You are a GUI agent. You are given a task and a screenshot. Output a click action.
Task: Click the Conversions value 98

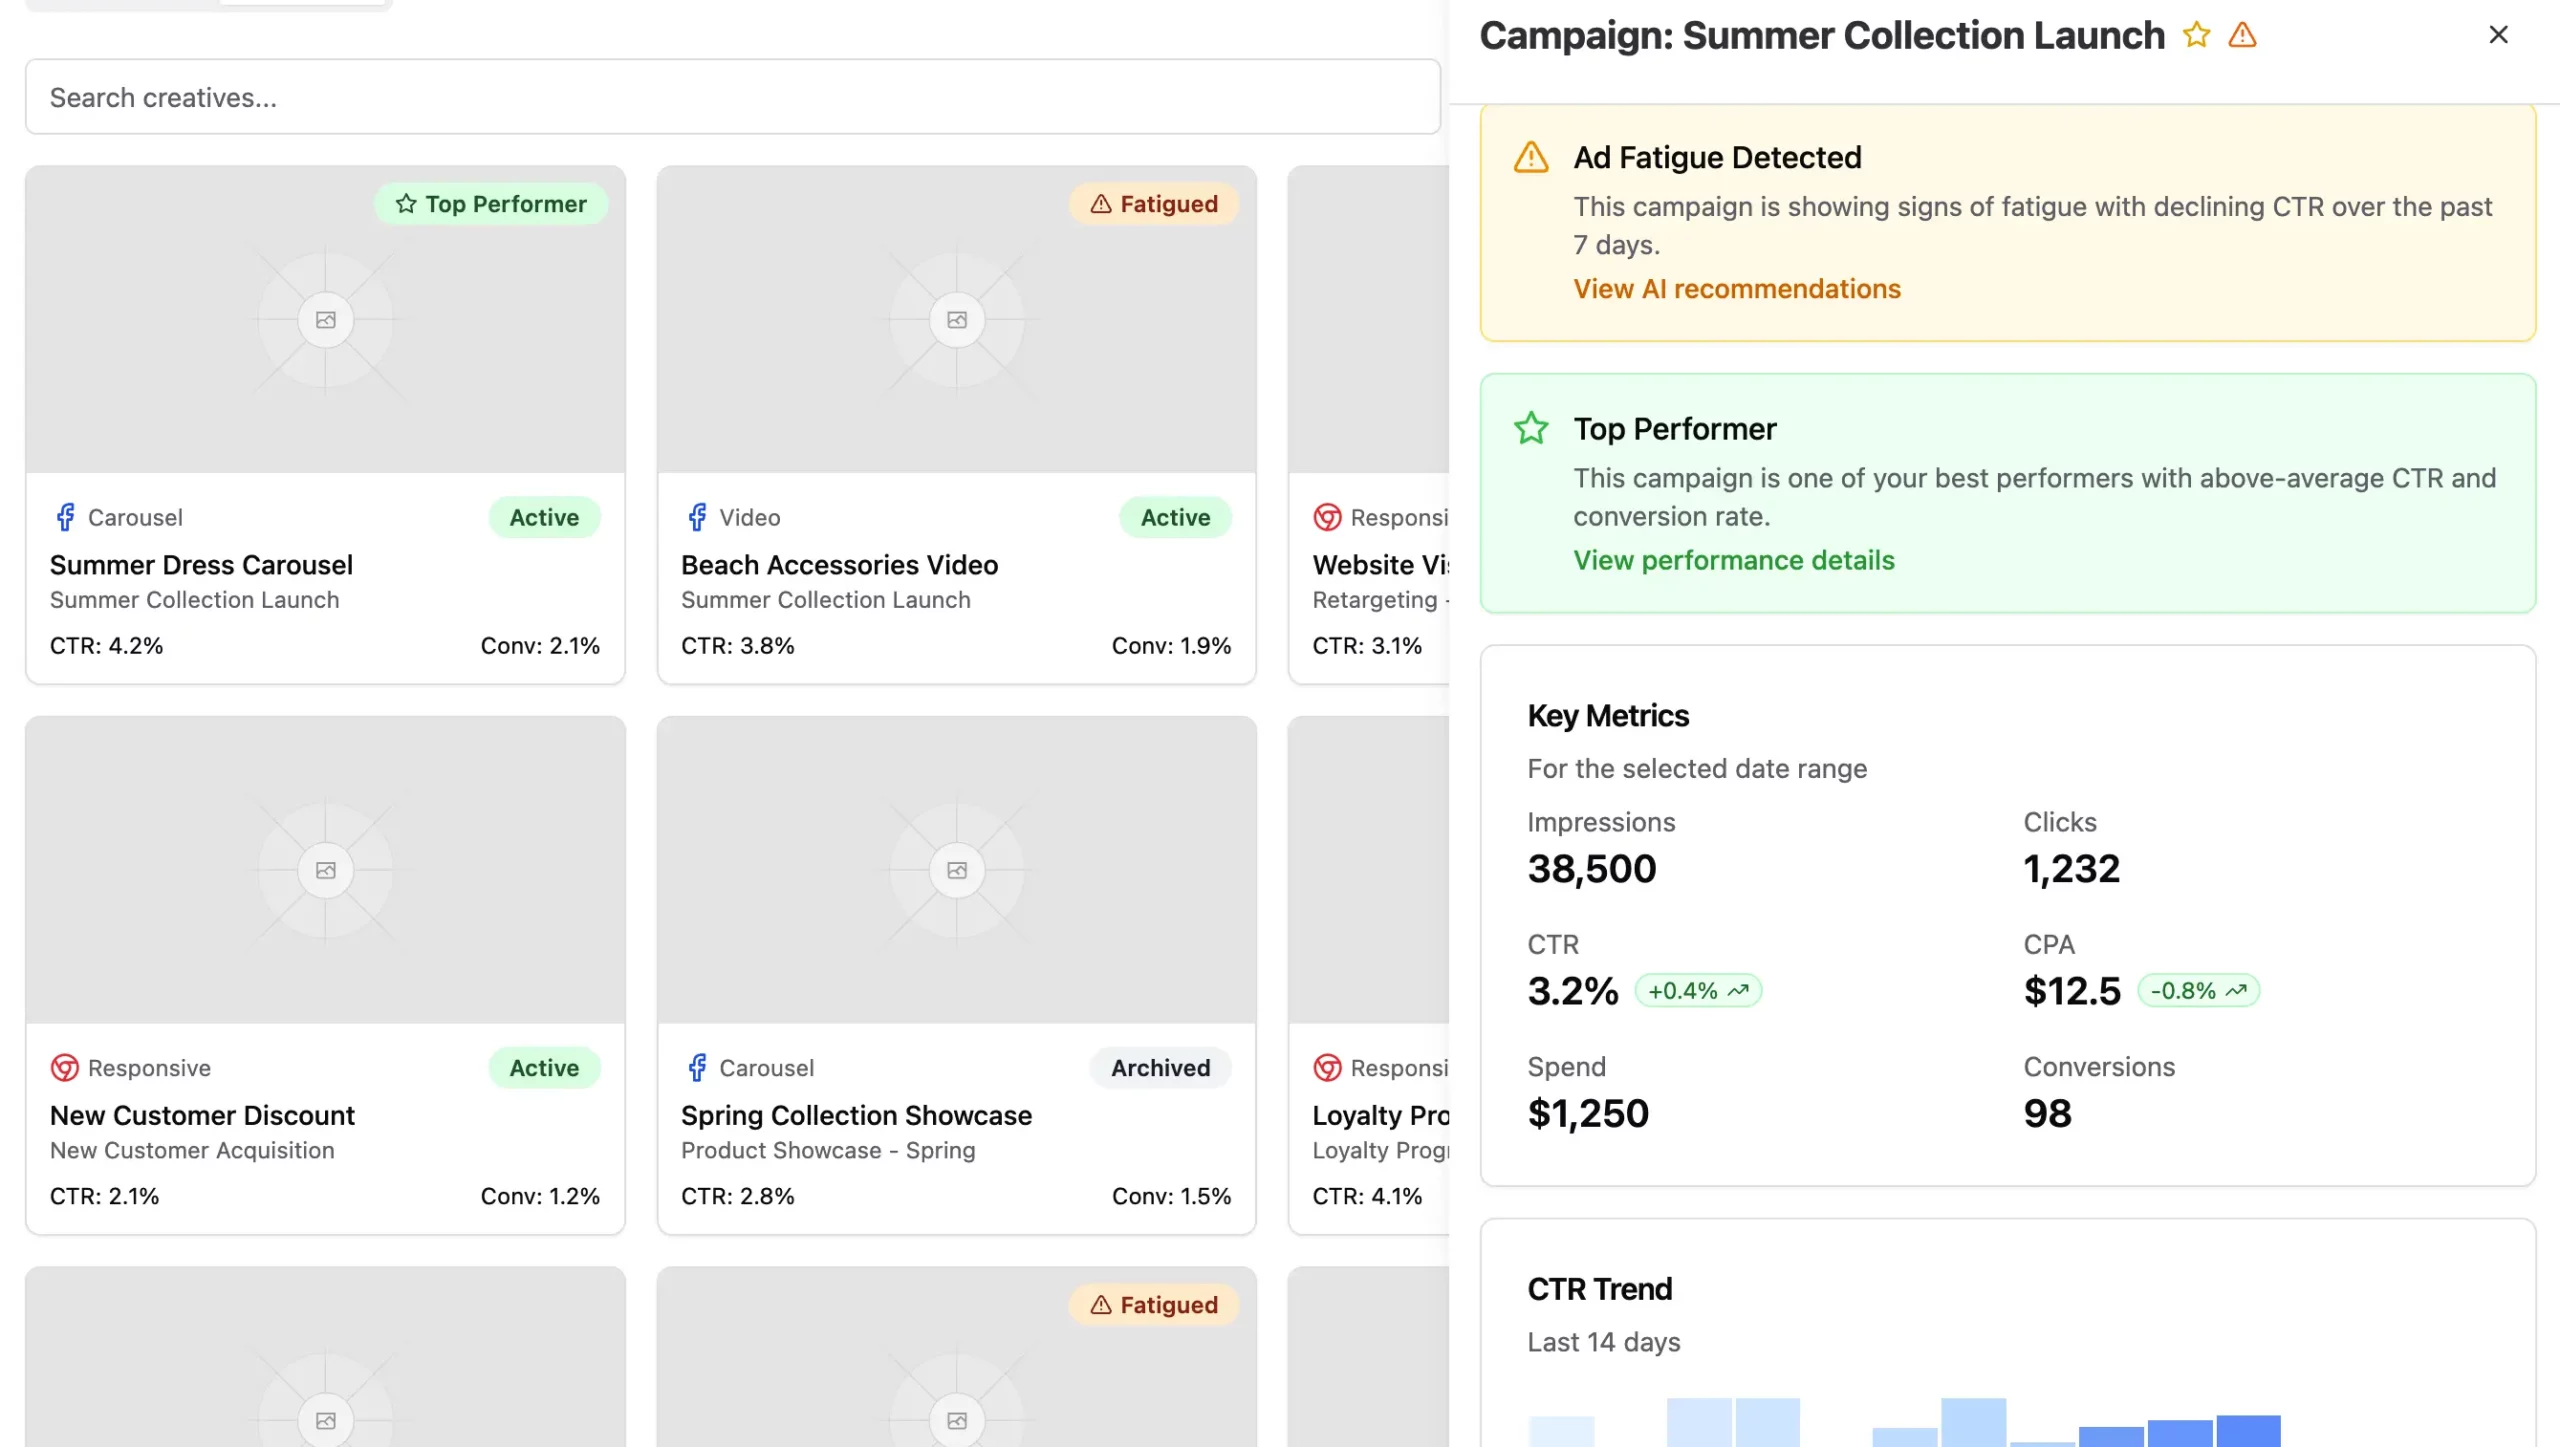coord(2047,1113)
